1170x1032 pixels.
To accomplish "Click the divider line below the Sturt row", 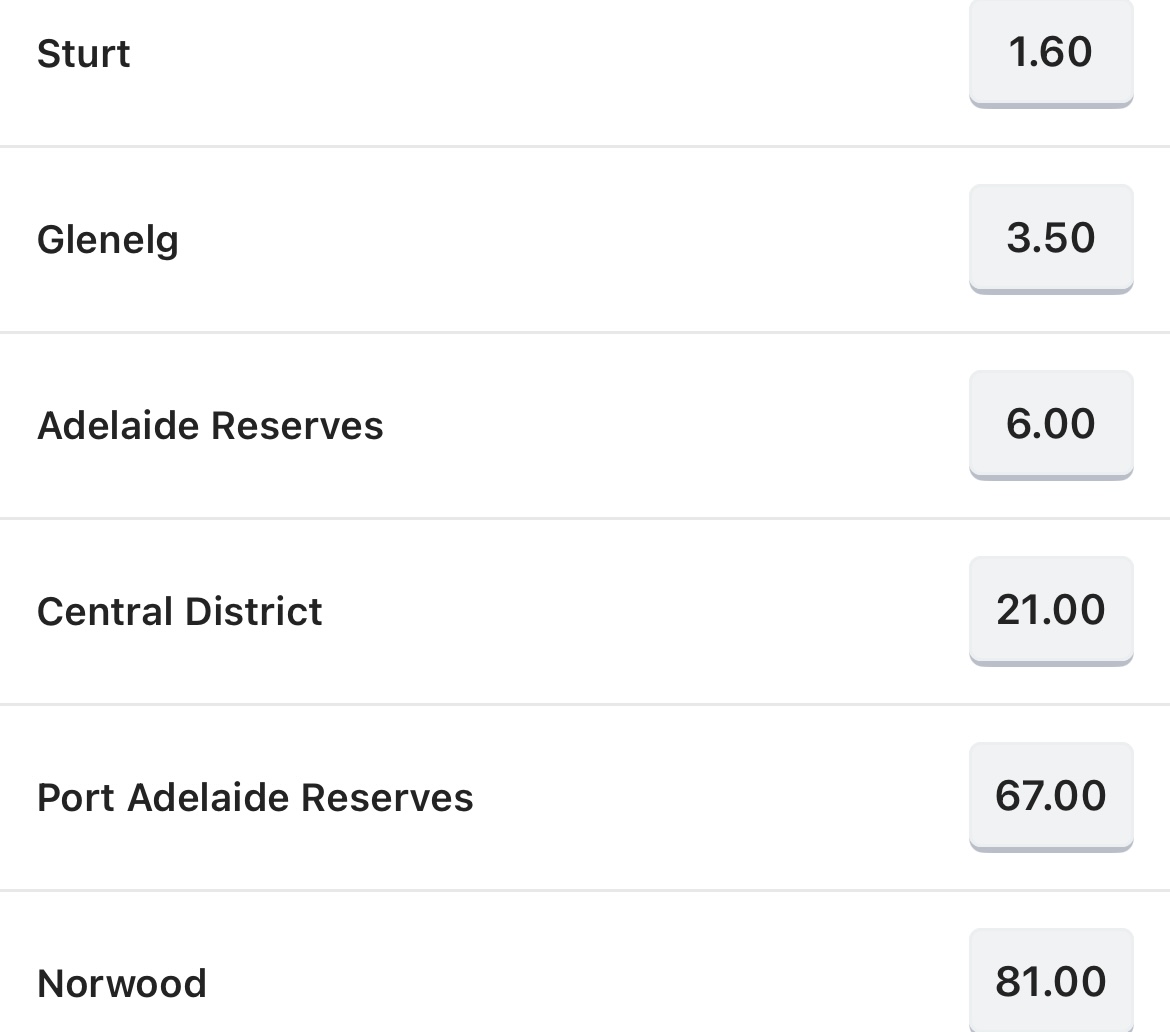I will (585, 146).
